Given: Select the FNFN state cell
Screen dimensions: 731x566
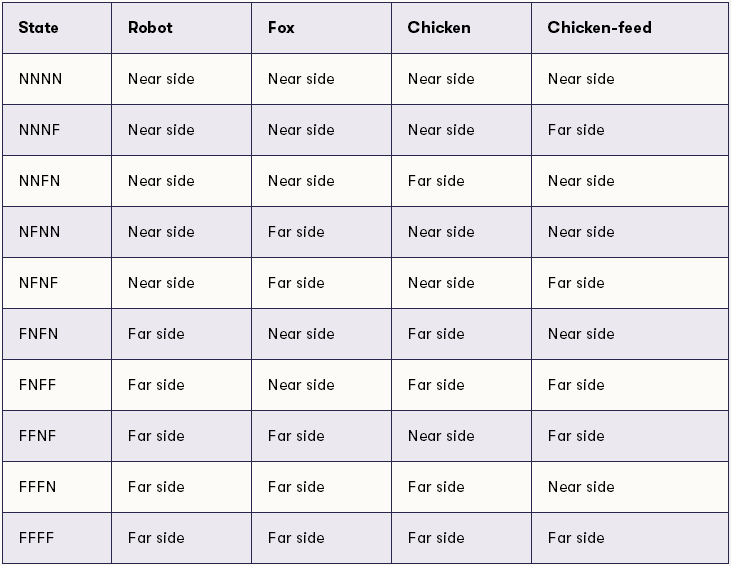Looking at the screenshot, I should [57, 334].
